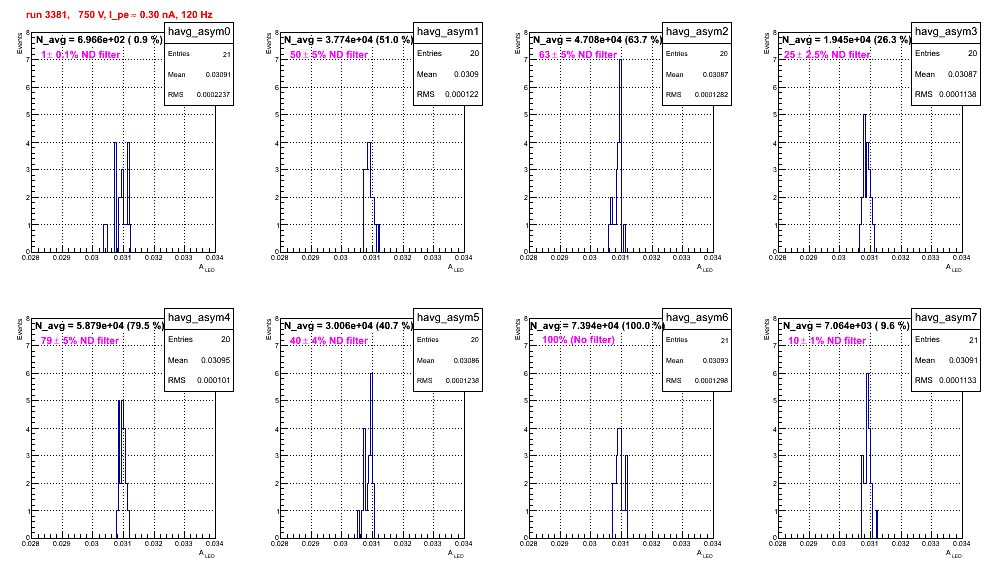Viewport: 996px width, 572px height.
Task: Click the 50± 5% ND filter label
Action: (x=329, y=55)
